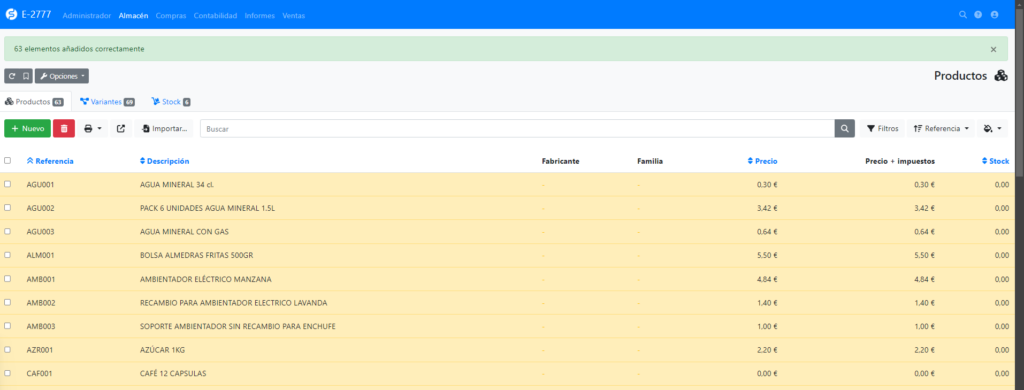Open the help question mark icon
The height and width of the screenshot is (390, 1024).
978,14
